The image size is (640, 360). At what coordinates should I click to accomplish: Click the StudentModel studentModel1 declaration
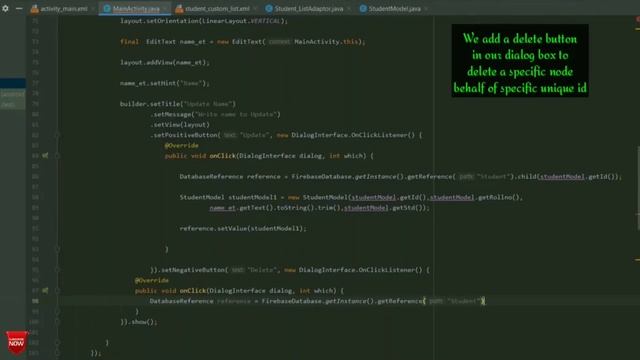351,197
